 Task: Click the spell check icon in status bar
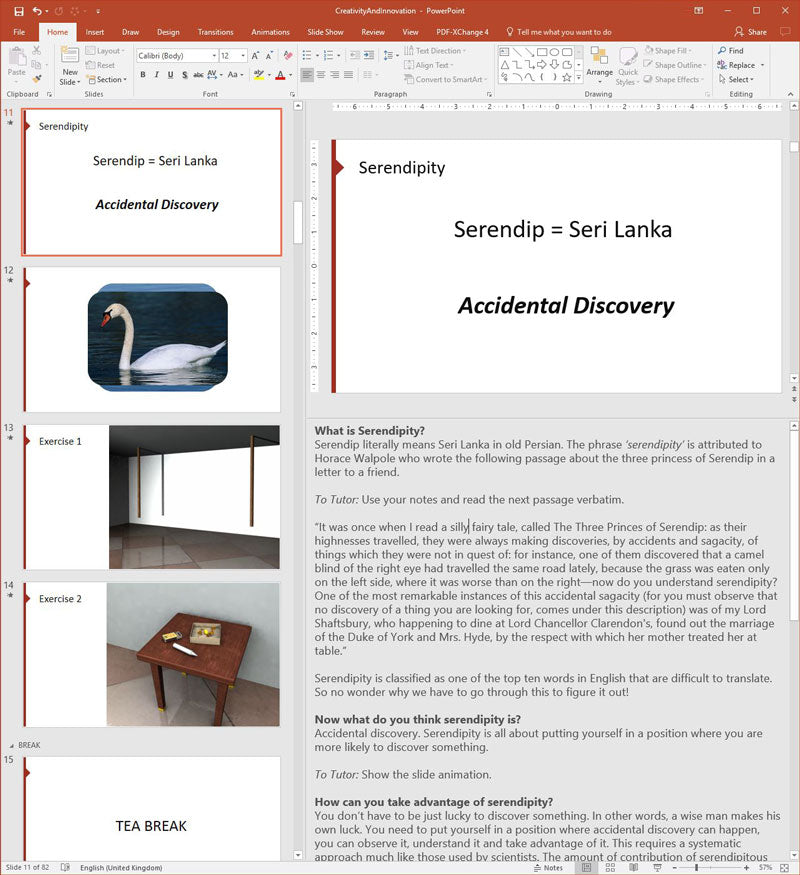pyautogui.click(x=65, y=868)
